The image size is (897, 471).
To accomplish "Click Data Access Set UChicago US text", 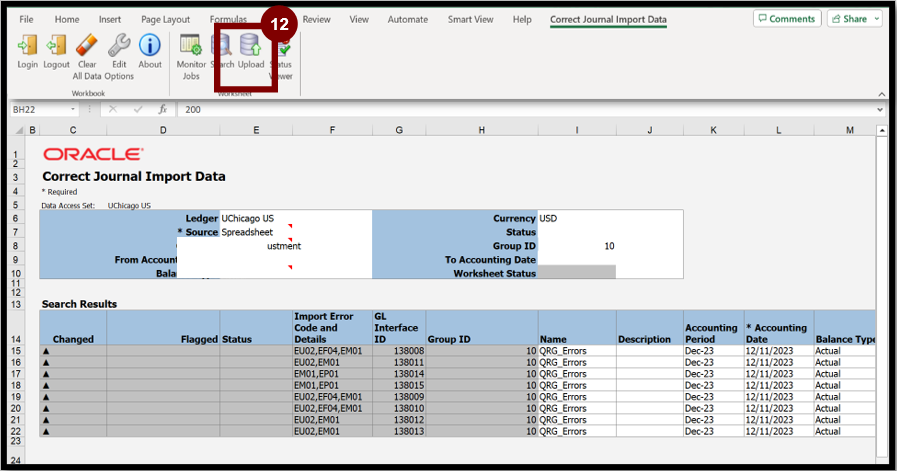I will [x=129, y=205].
